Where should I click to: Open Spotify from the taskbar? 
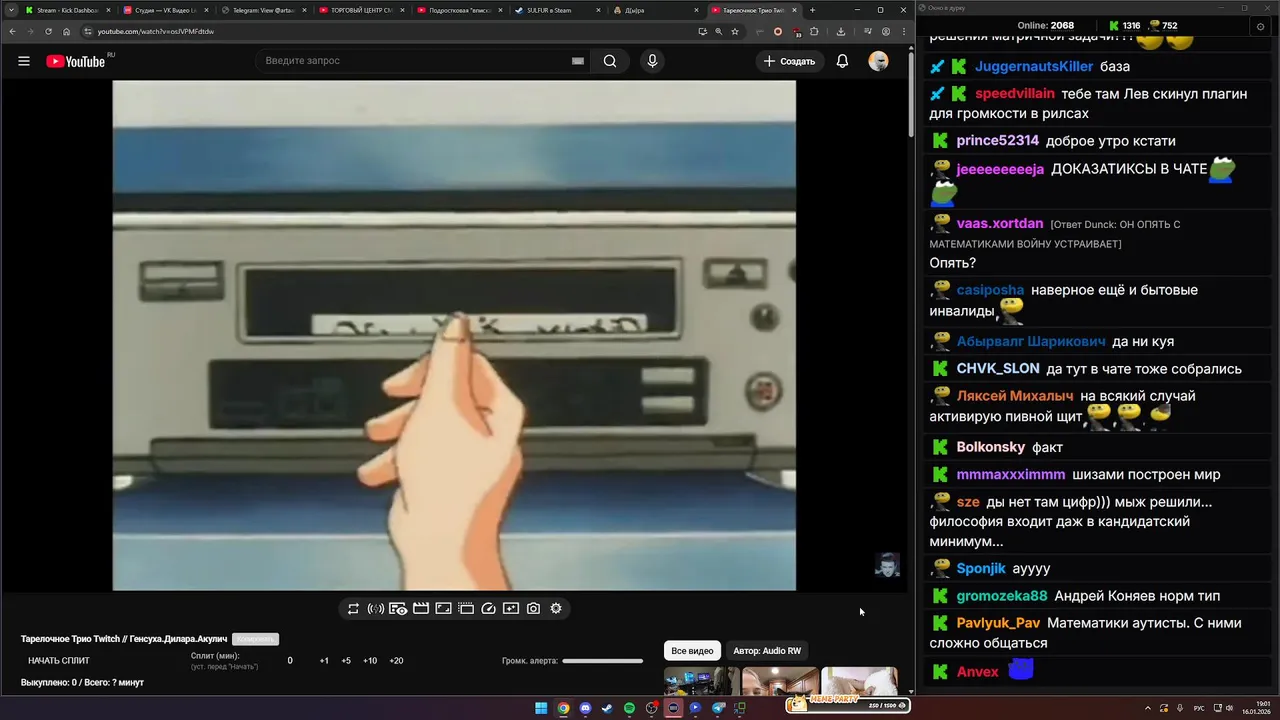click(x=629, y=708)
